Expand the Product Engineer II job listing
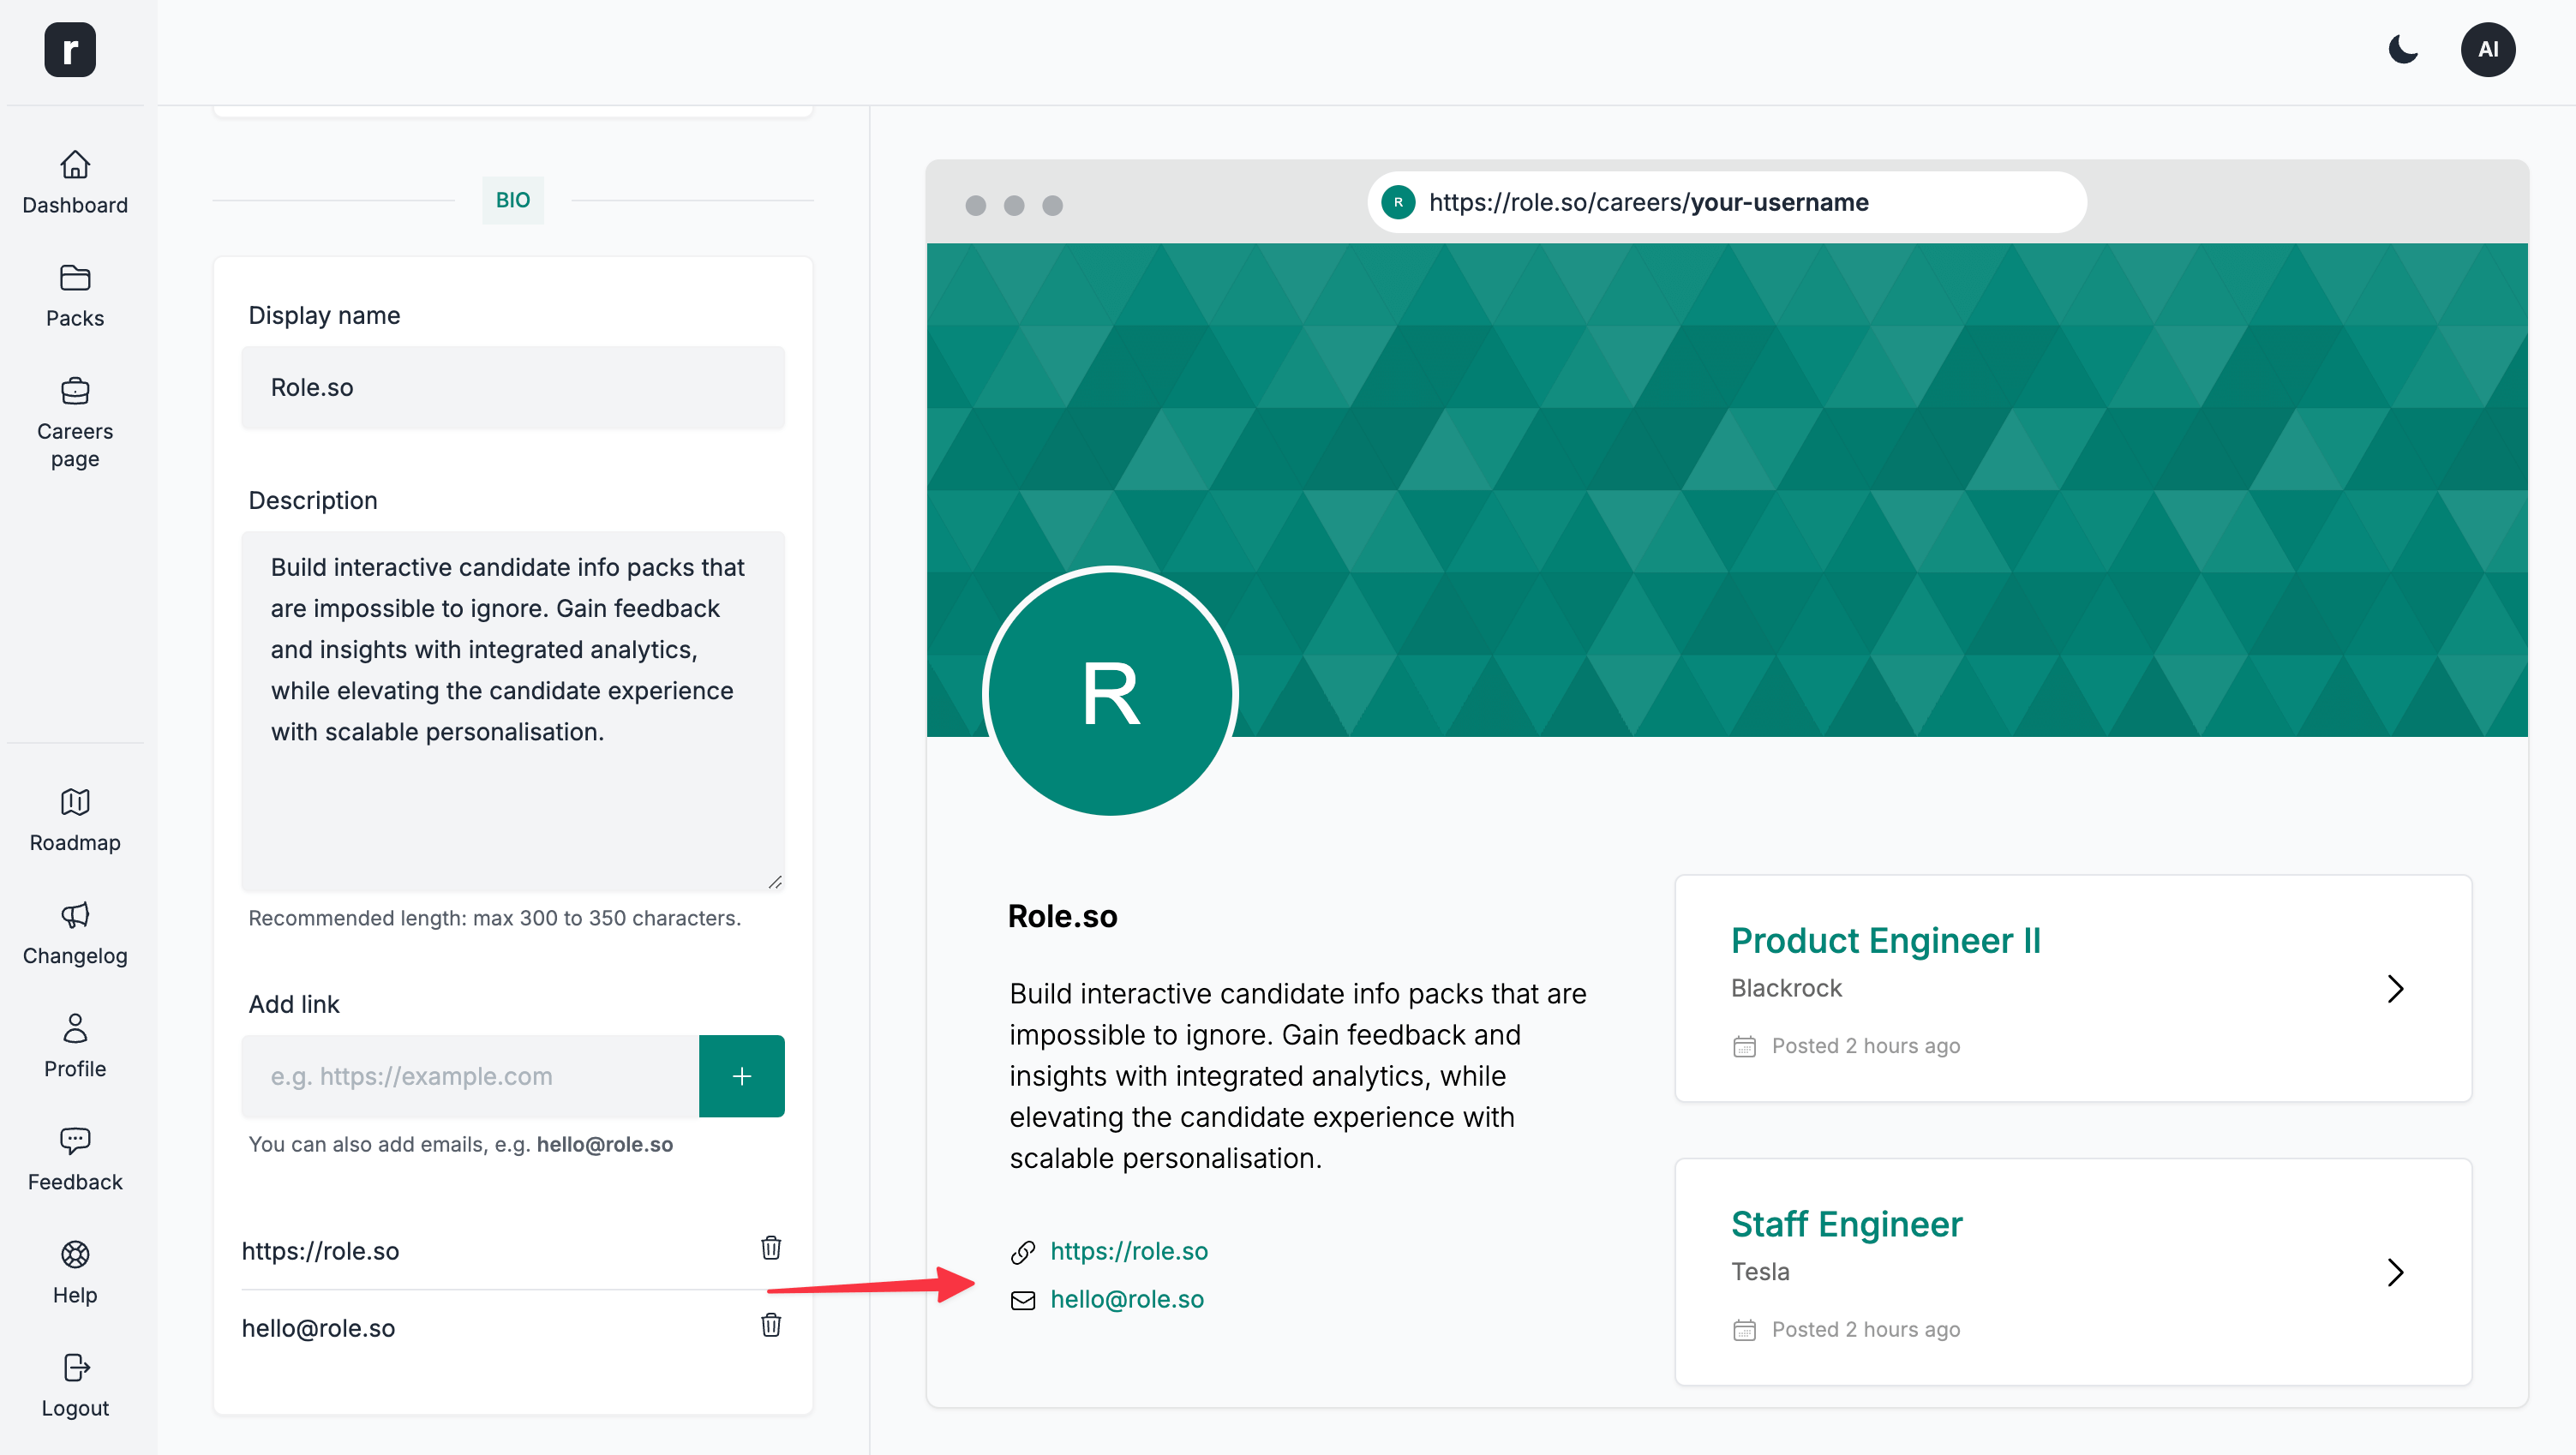Image resolution: width=2576 pixels, height=1455 pixels. pos(2395,989)
